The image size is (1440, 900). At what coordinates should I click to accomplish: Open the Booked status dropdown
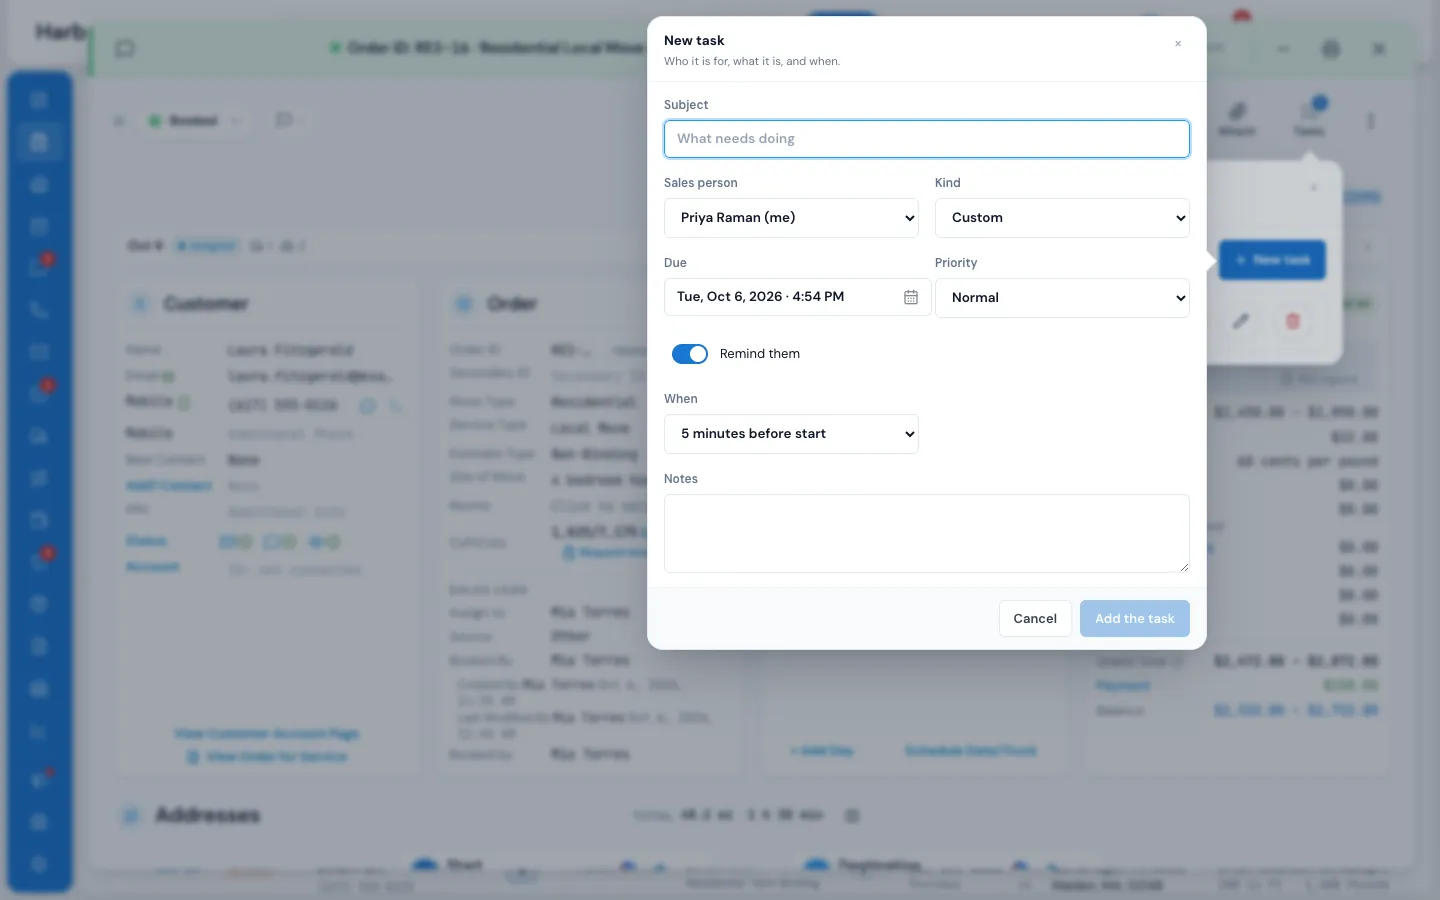pyautogui.click(x=194, y=121)
